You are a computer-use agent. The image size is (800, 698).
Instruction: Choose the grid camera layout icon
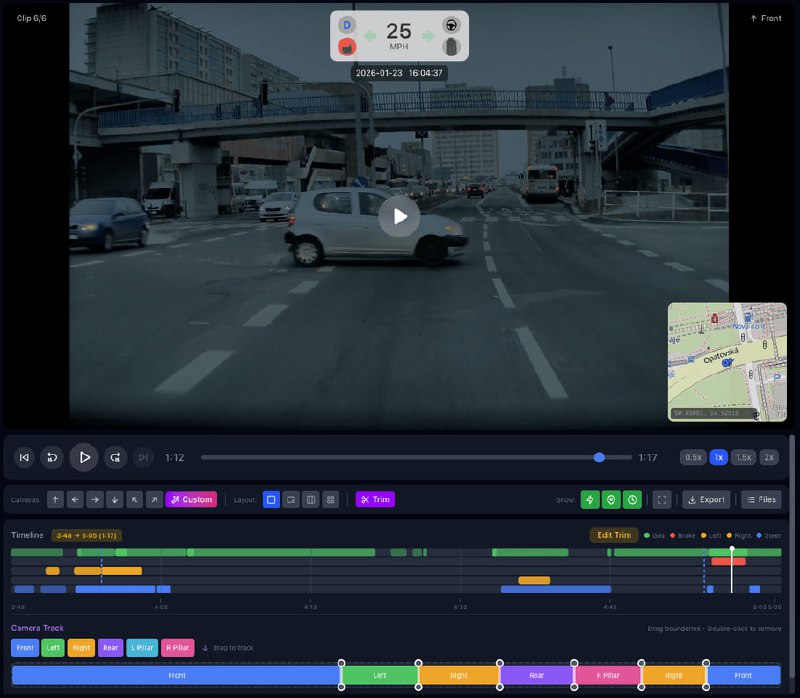coord(329,500)
